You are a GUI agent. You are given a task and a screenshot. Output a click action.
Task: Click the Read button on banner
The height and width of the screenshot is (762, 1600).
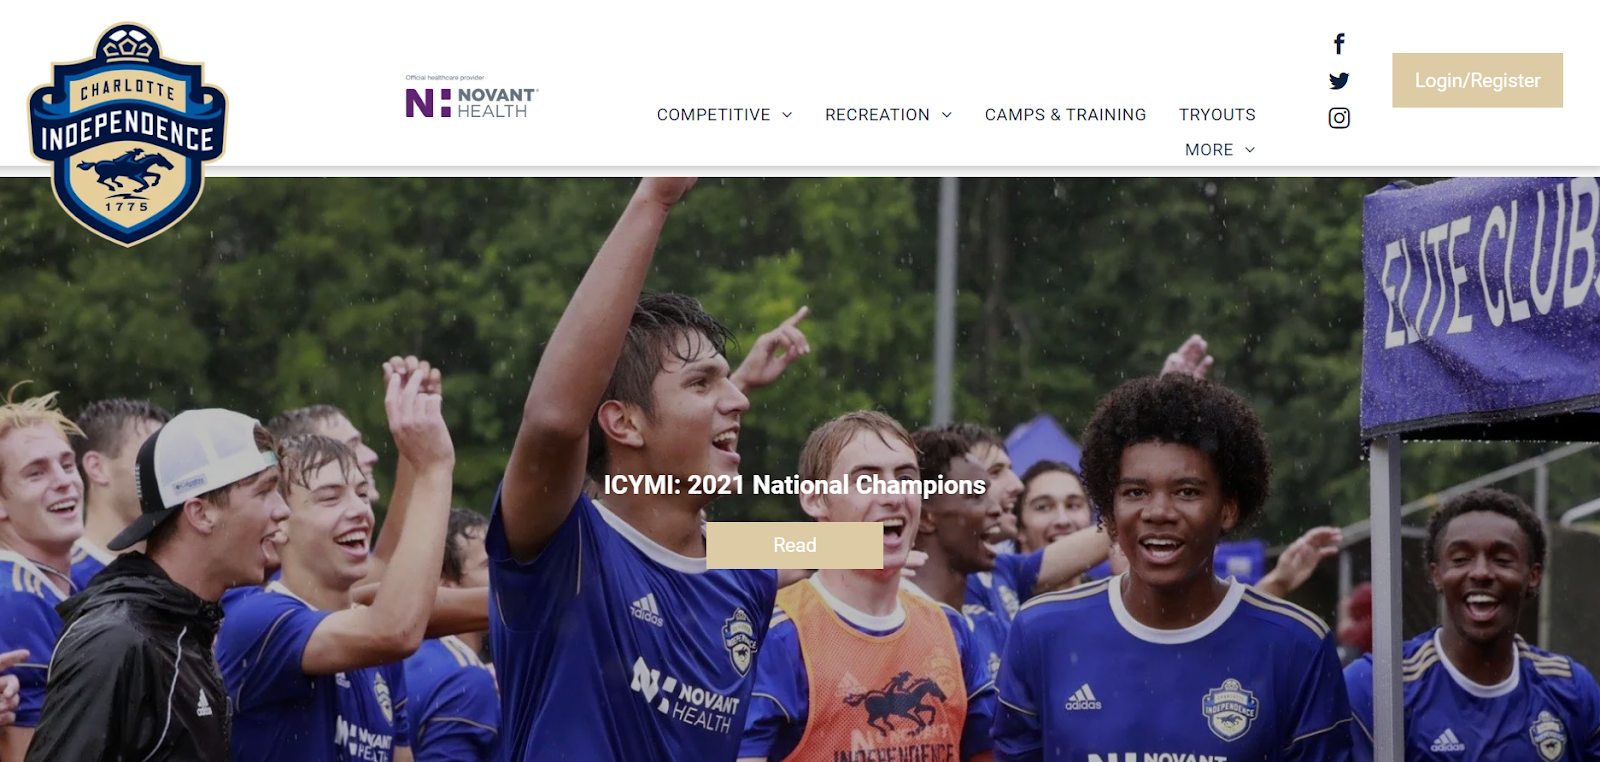click(794, 545)
